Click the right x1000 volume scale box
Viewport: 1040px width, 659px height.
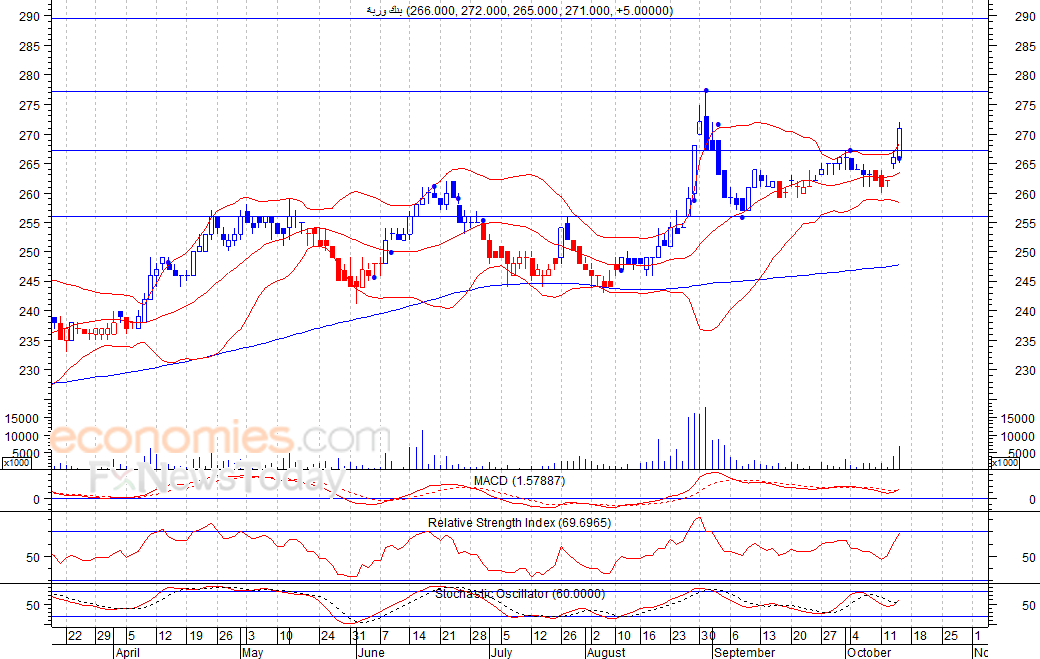[x=1004, y=463]
